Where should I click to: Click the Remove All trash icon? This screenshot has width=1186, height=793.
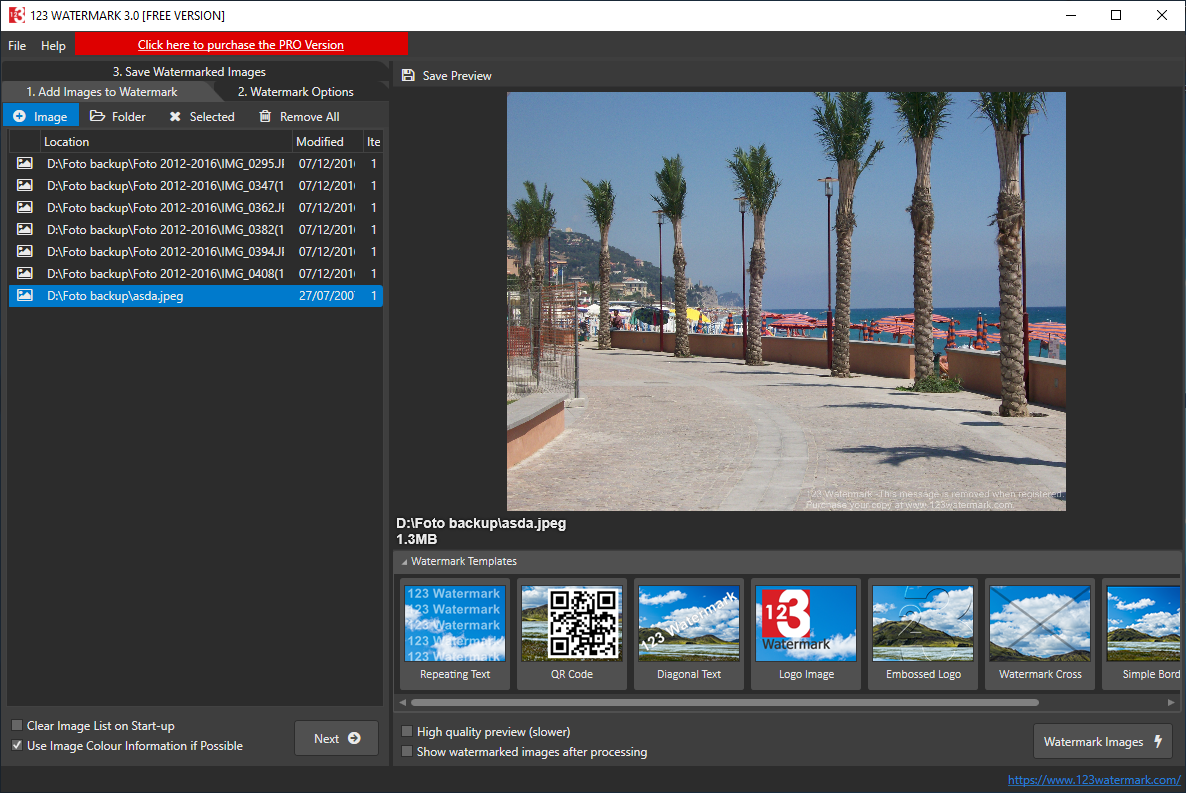(x=265, y=117)
